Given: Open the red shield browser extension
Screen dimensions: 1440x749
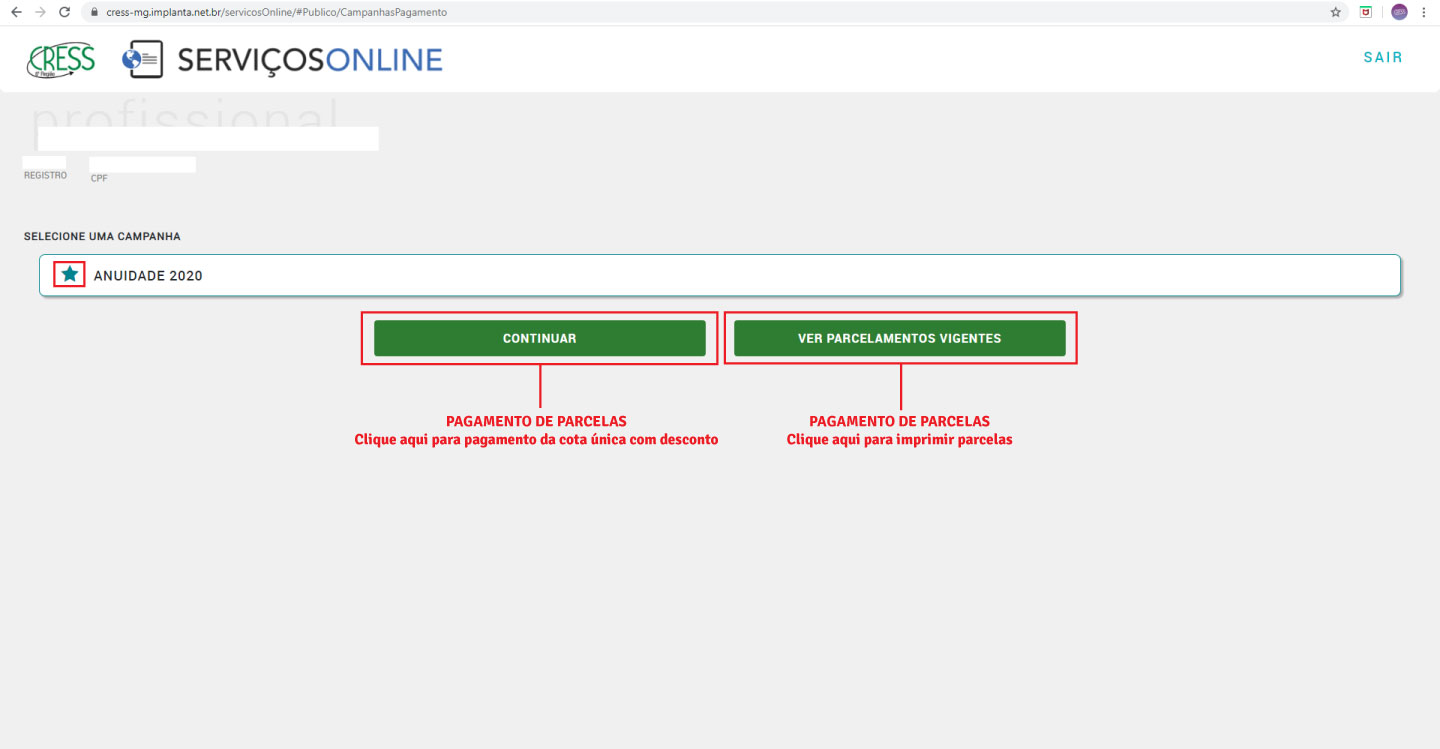Looking at the screenshot, I should click(1366, 12).
